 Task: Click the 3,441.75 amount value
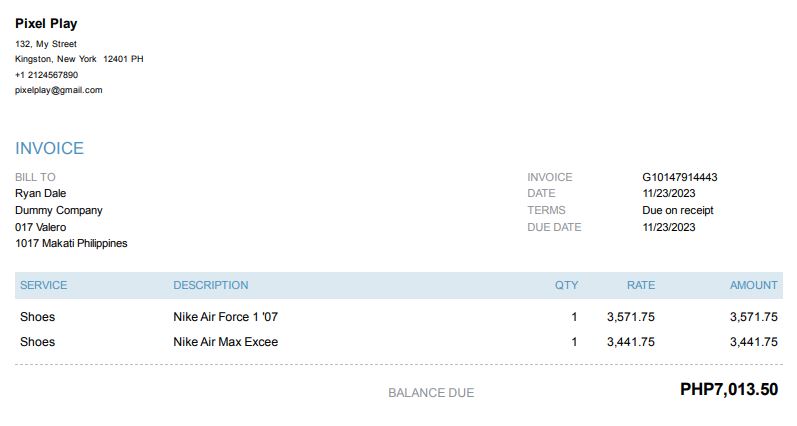[753, 342]
